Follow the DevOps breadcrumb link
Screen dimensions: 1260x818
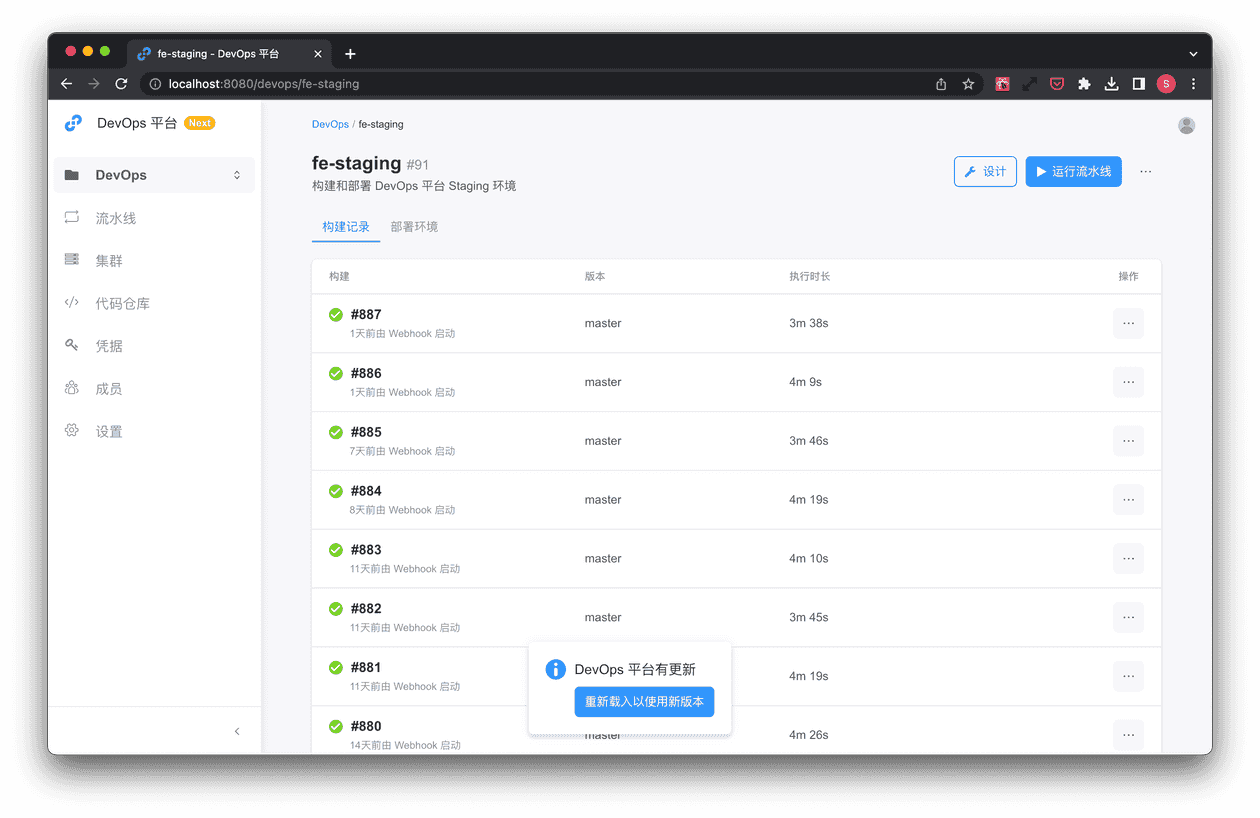(x=330, y=125)
